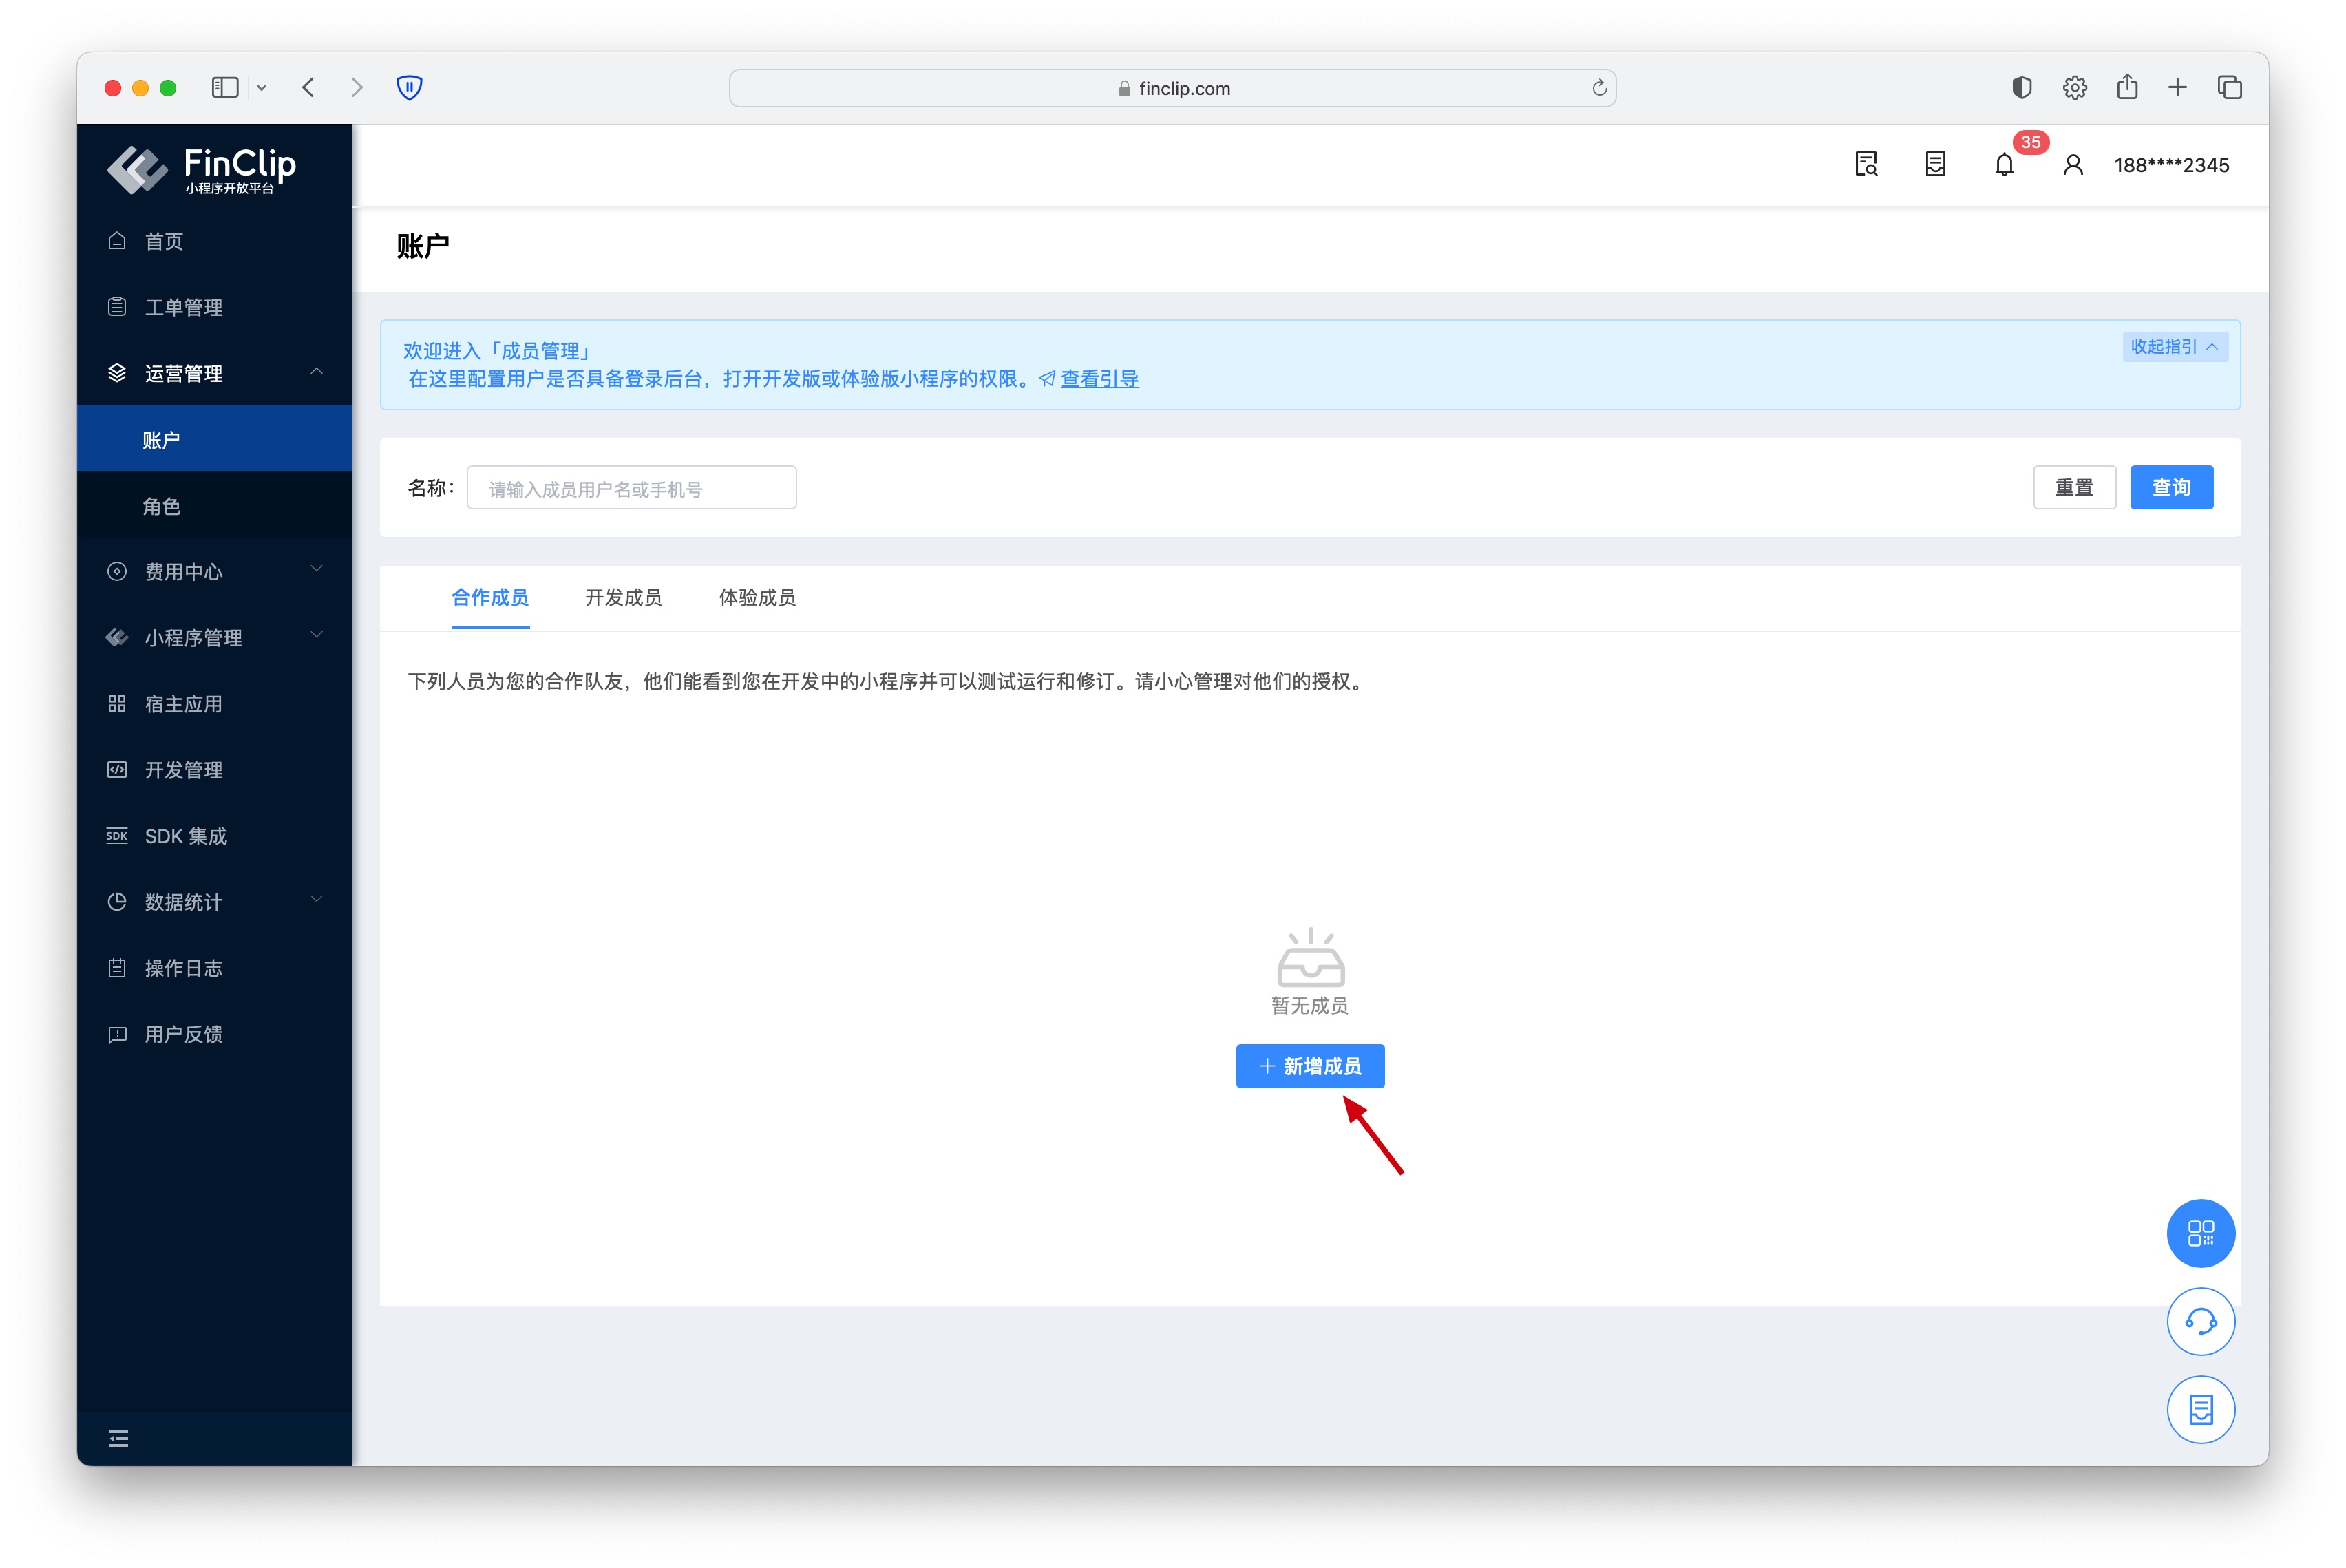2346x1568 pixels.
Task: Open the notification bell with 35 badge
Action: (2004, 165)
